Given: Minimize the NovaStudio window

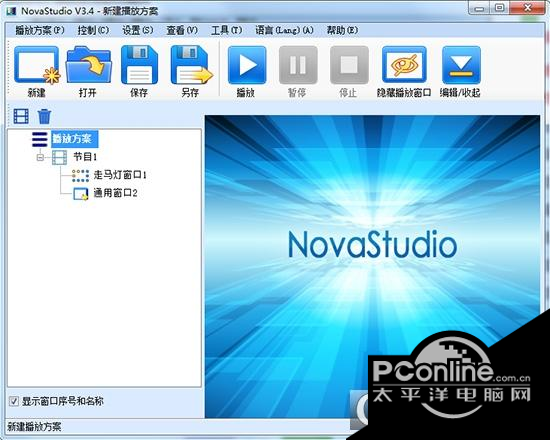Looking at the screenshot, I should click(479, 8).
